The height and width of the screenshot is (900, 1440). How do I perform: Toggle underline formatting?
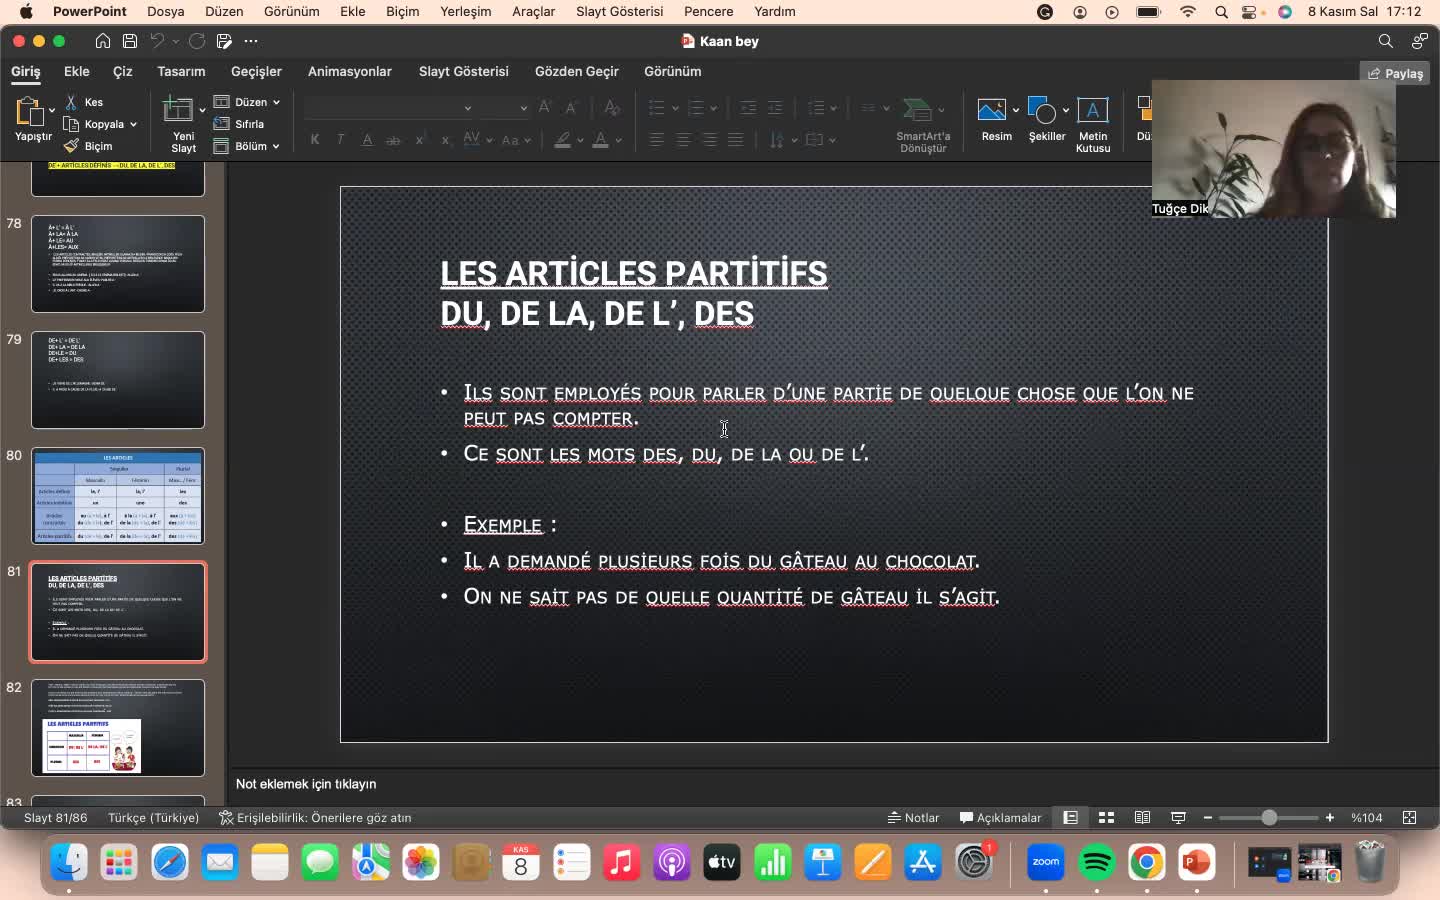[367, 140]
